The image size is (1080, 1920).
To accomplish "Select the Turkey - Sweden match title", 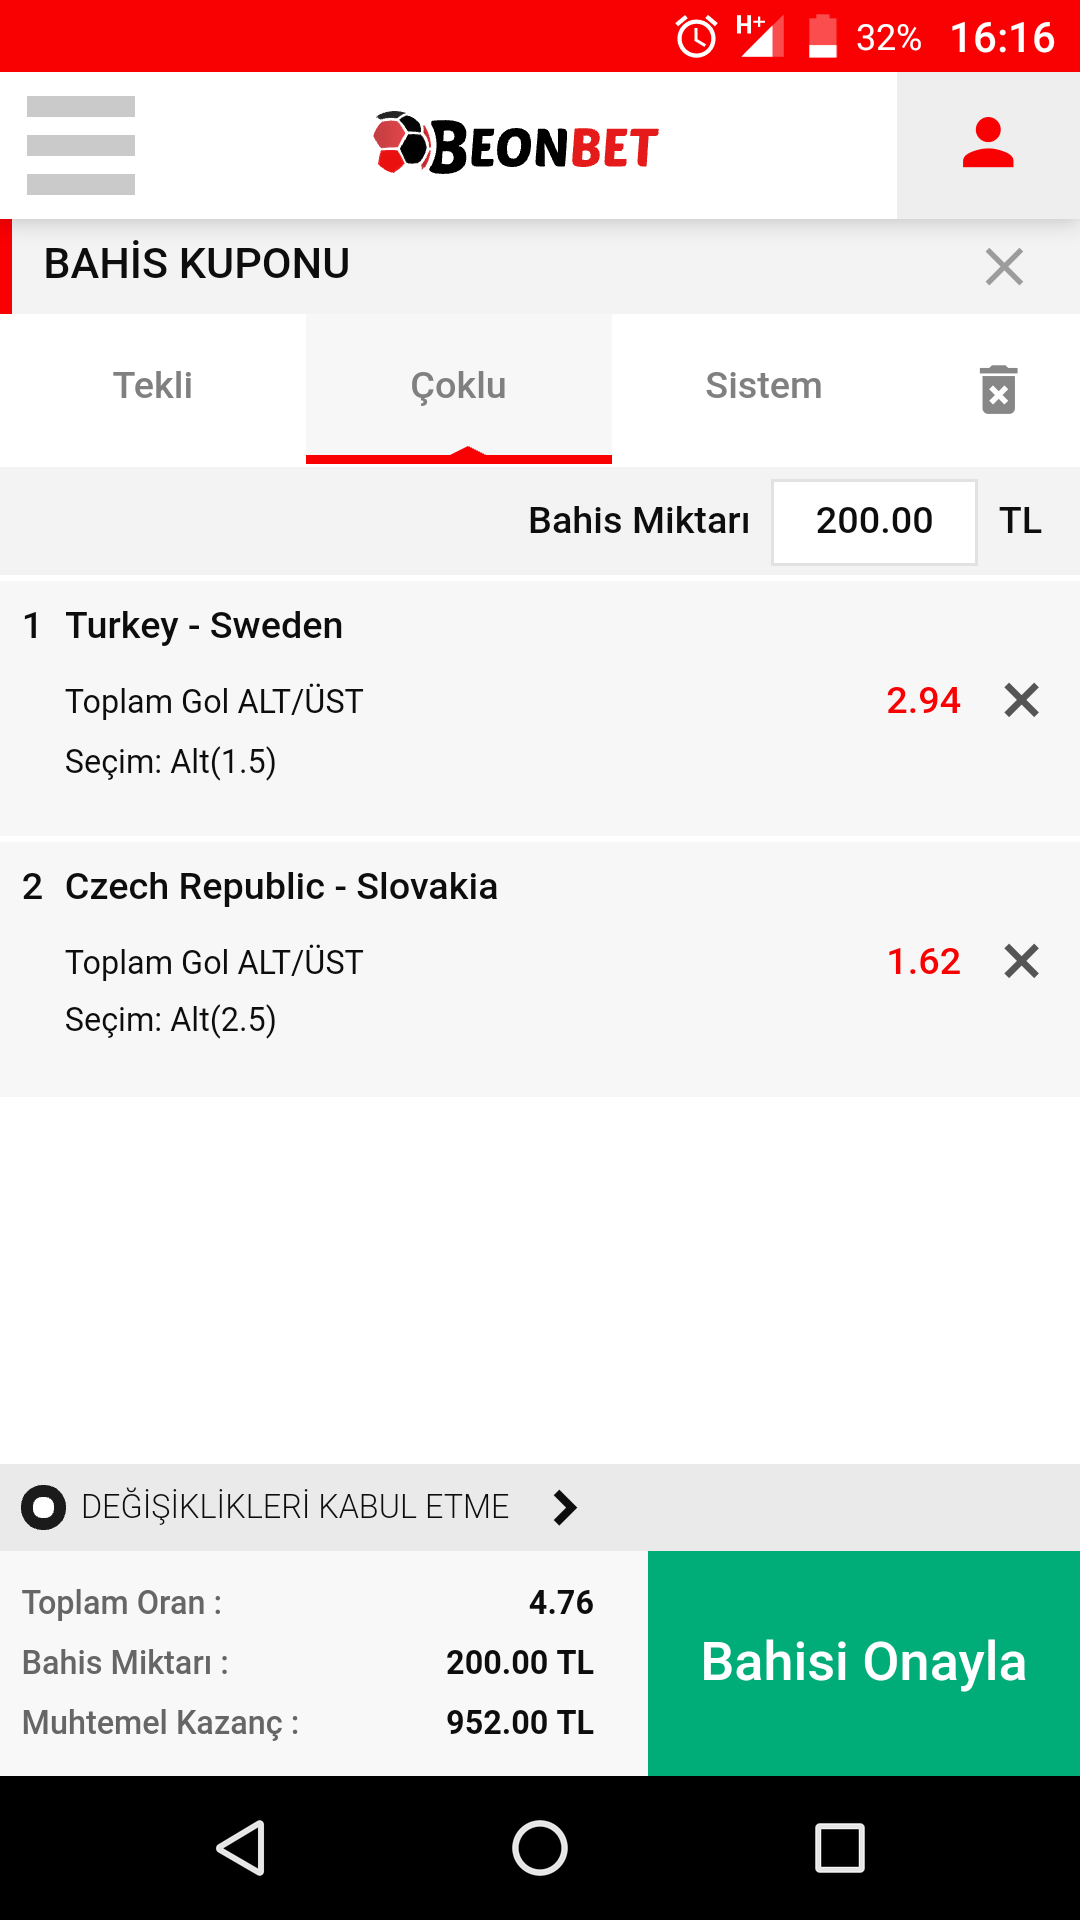I will pos(204,626).
